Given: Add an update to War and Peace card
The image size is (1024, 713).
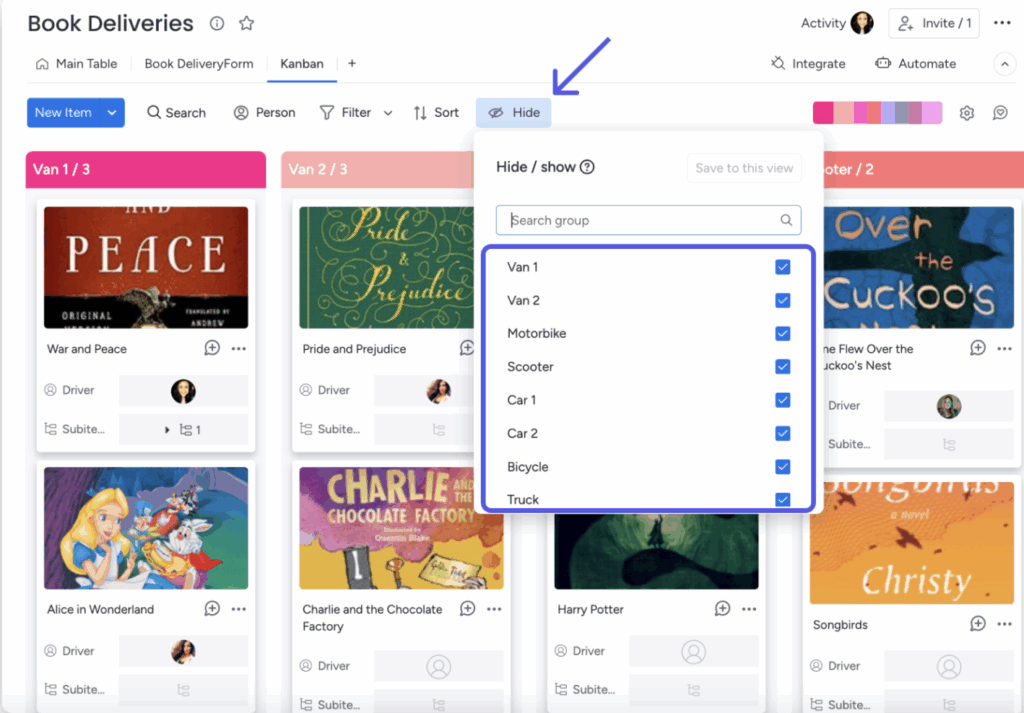Looking at the screenshot, I should click(x=212, y=348).
